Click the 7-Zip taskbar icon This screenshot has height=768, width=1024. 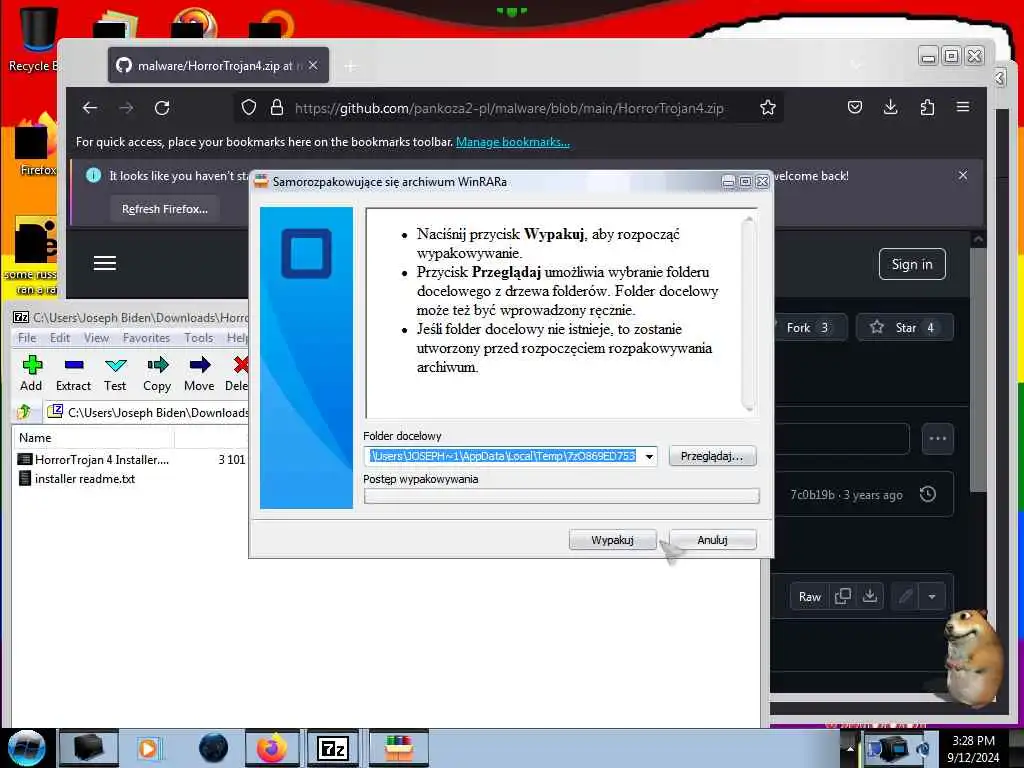tap(333, 748)
